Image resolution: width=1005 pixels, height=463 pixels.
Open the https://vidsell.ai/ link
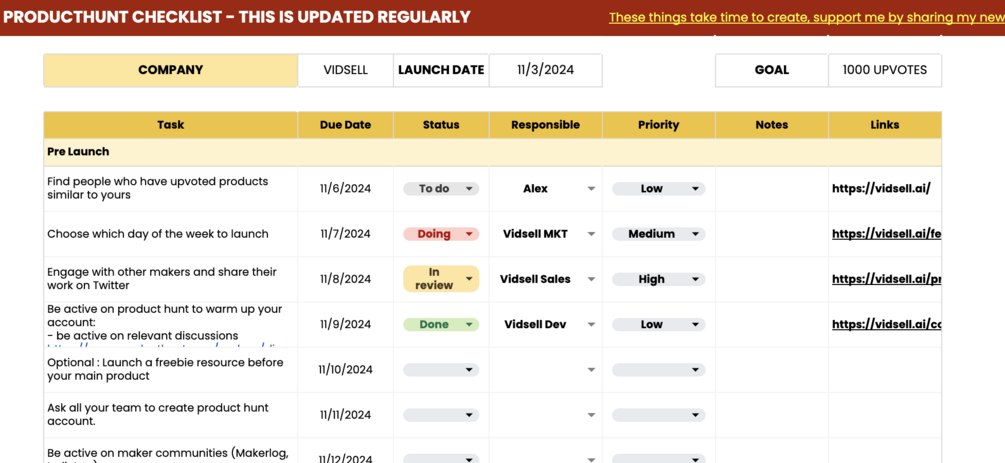point(881,189)
